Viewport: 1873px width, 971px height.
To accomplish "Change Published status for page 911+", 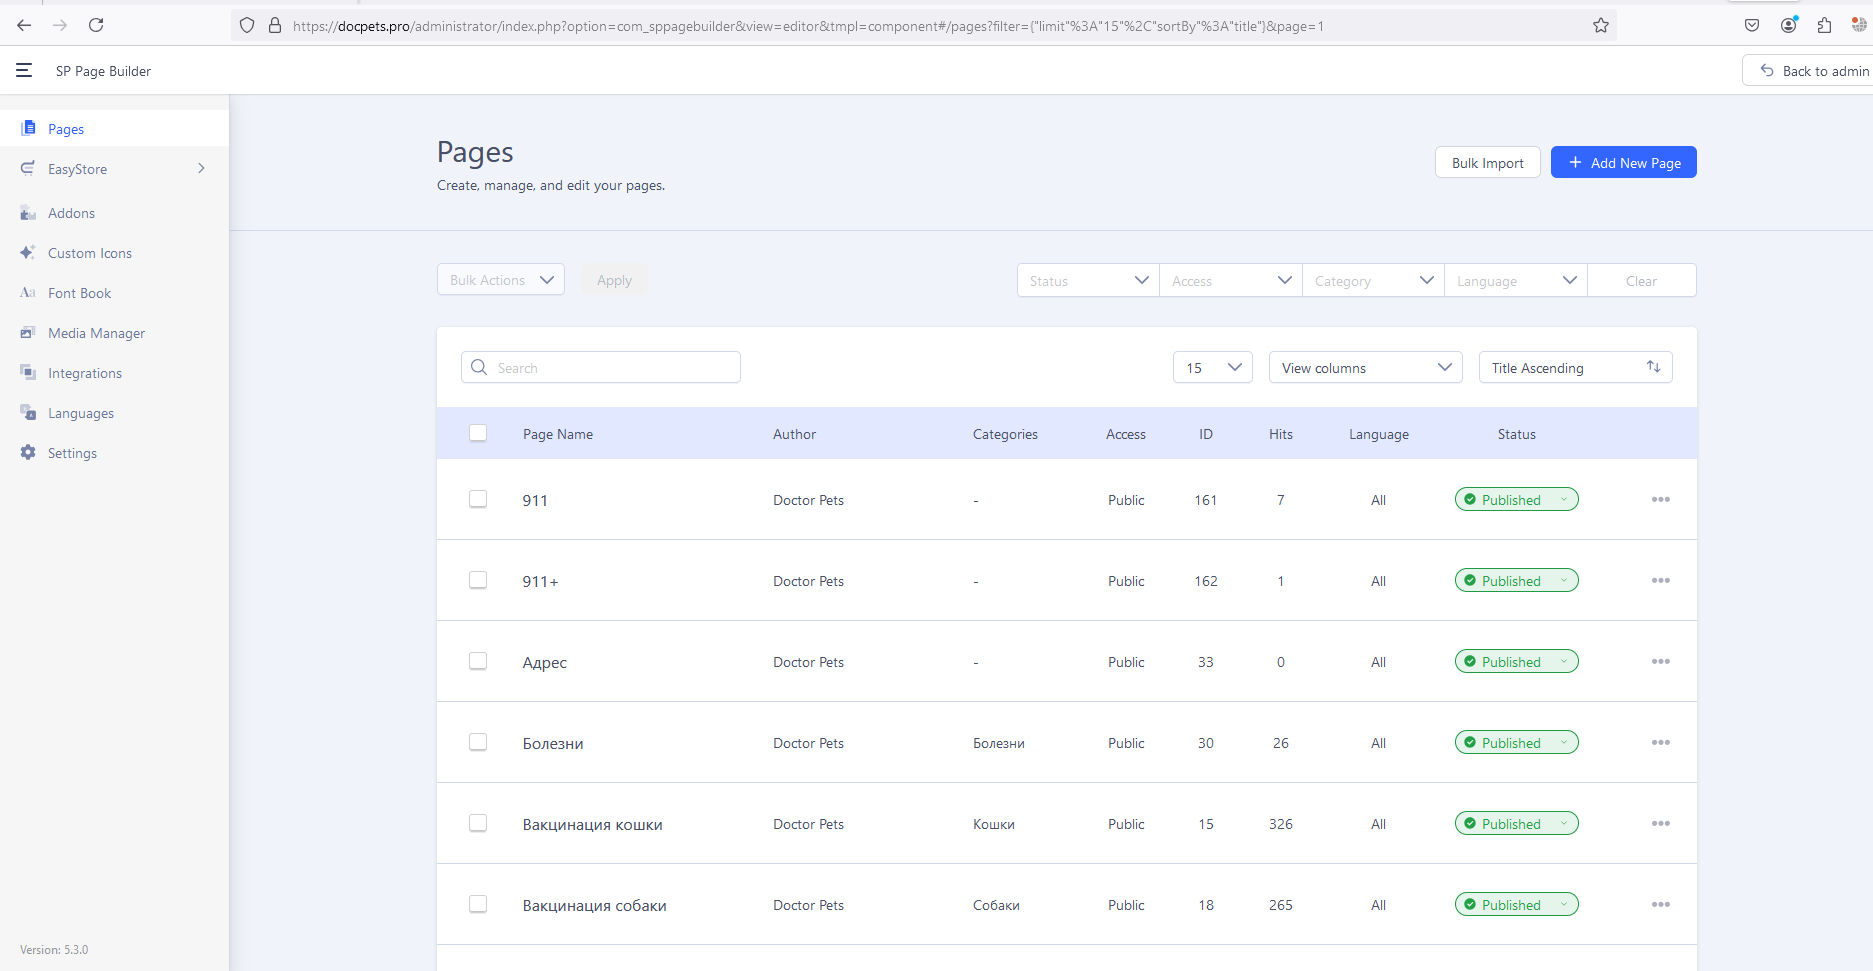I will coord(1517,580).
